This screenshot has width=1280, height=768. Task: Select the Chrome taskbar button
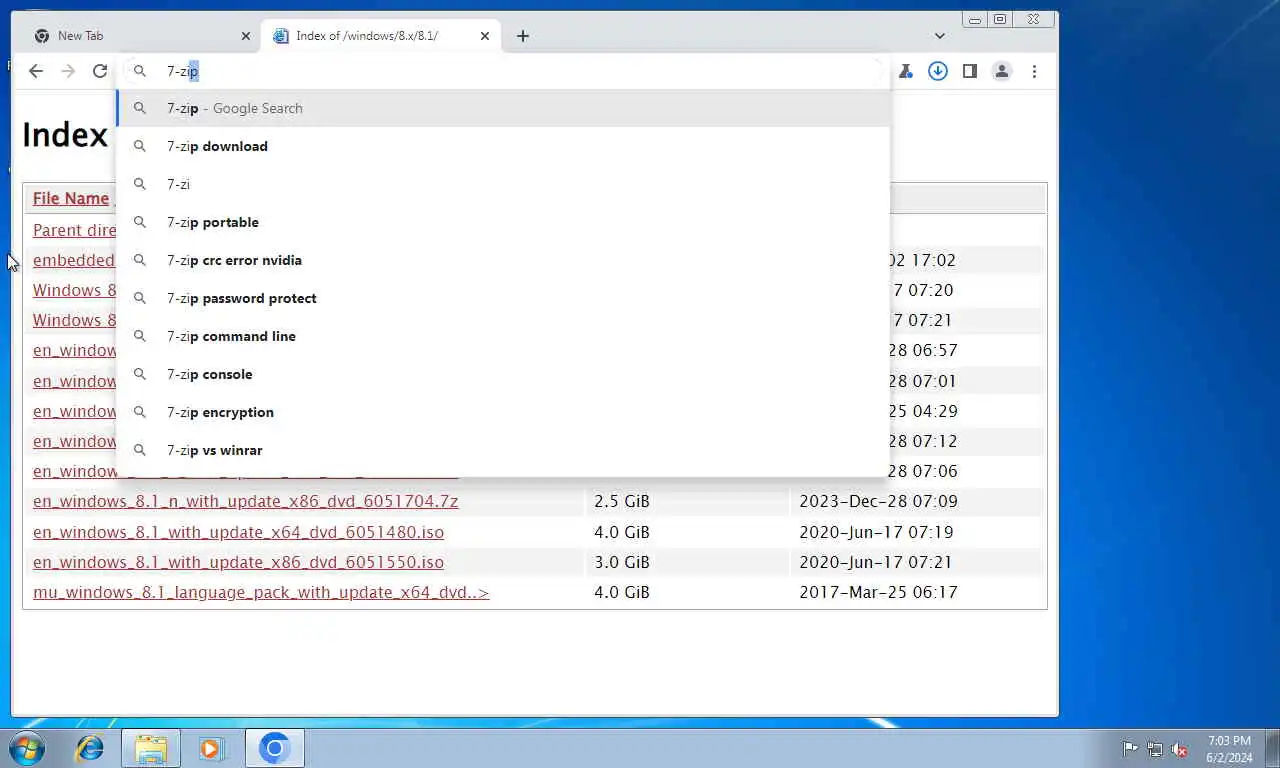(274, 748)
